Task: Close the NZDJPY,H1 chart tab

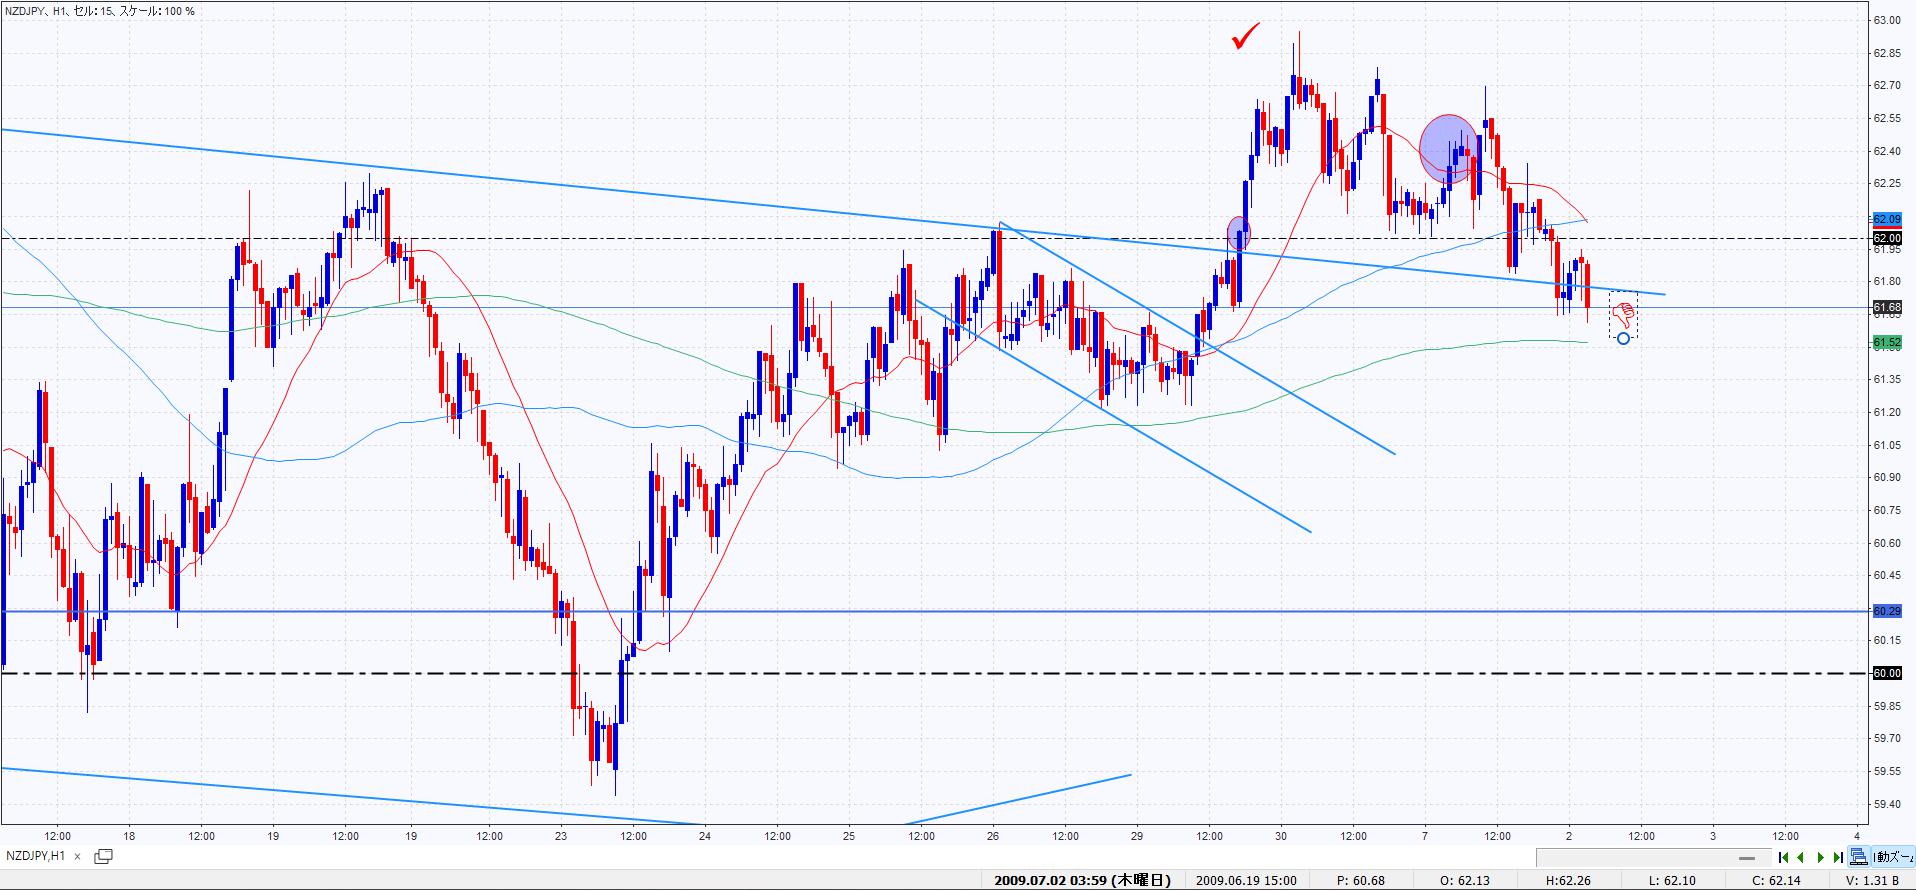Action: pos(79,856)
